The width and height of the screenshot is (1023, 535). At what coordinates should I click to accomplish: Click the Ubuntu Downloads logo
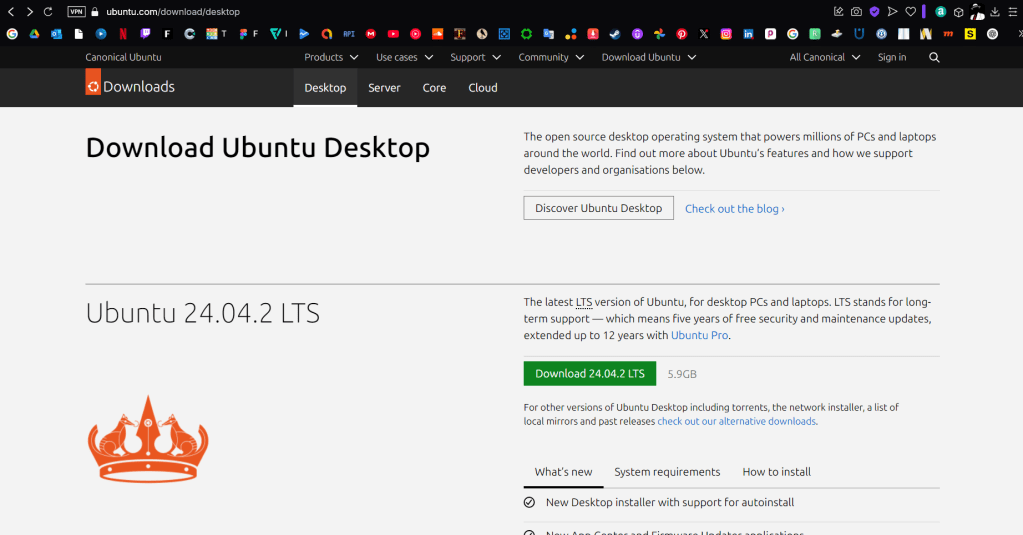[x=130, y=87]
